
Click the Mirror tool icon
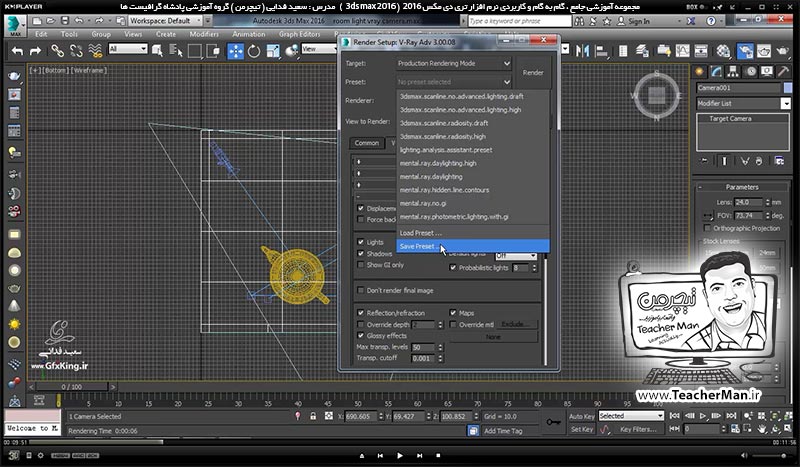click(x=582, y=51)
